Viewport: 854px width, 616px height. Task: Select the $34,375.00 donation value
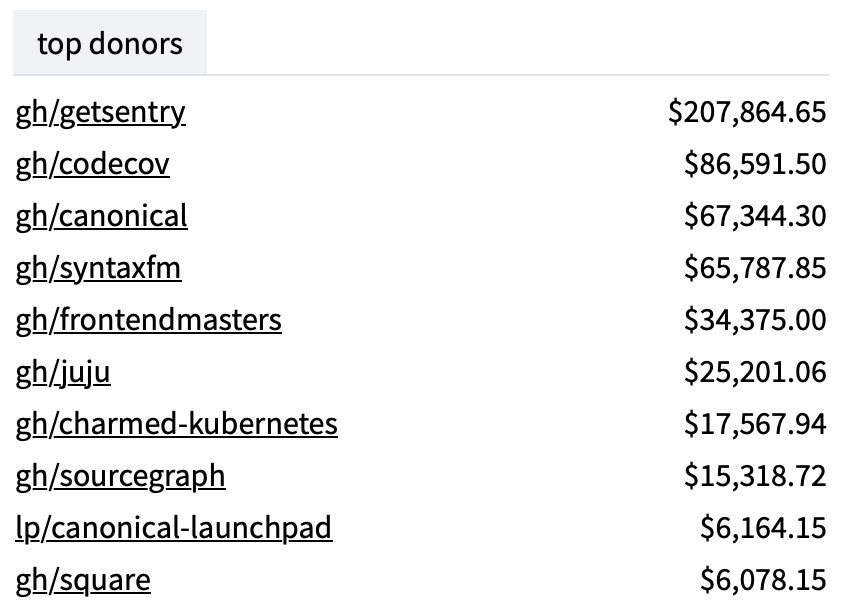[755, 320]
